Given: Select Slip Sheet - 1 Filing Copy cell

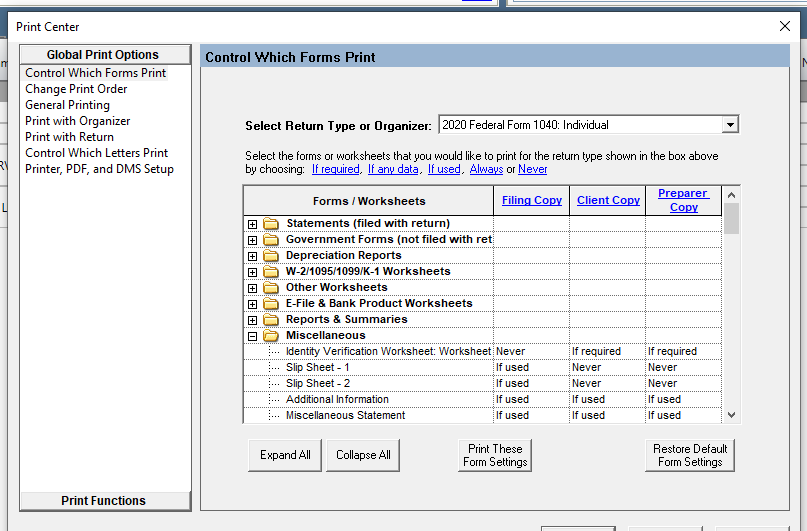Looking at the screenshot, I should pos(531,368).
